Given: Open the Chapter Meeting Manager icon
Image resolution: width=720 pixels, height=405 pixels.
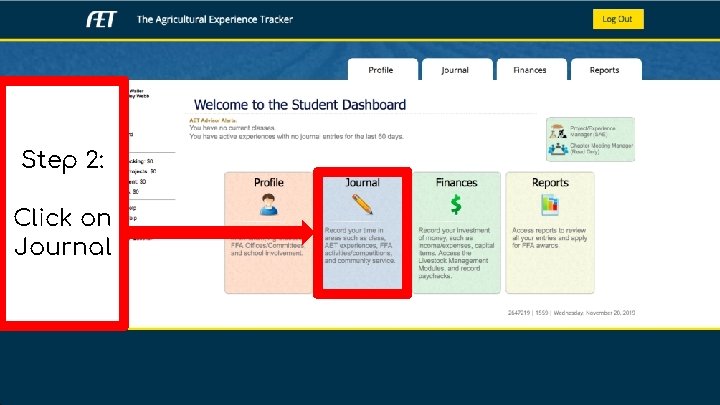Looking at the screenshot, I should point(558,148).
